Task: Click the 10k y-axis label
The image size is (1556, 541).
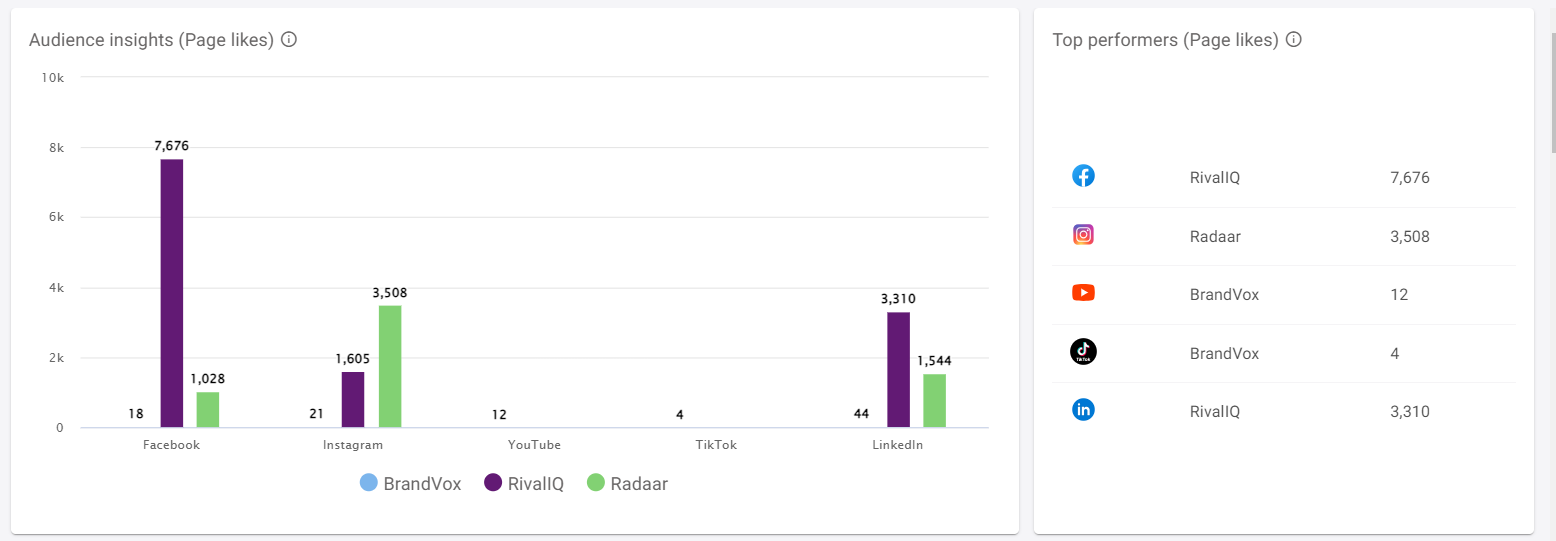Action: 53,77
